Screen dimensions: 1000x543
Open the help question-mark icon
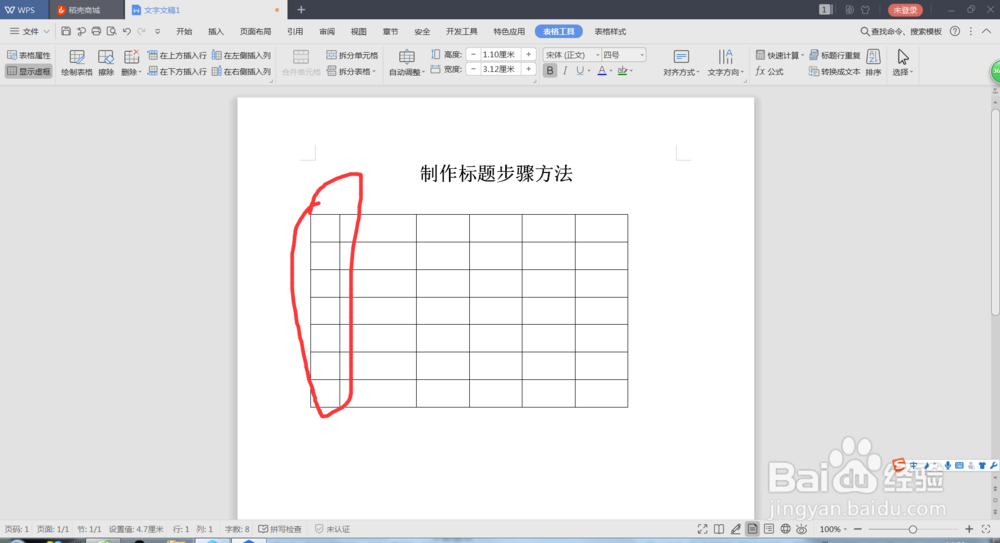(955, 31)
